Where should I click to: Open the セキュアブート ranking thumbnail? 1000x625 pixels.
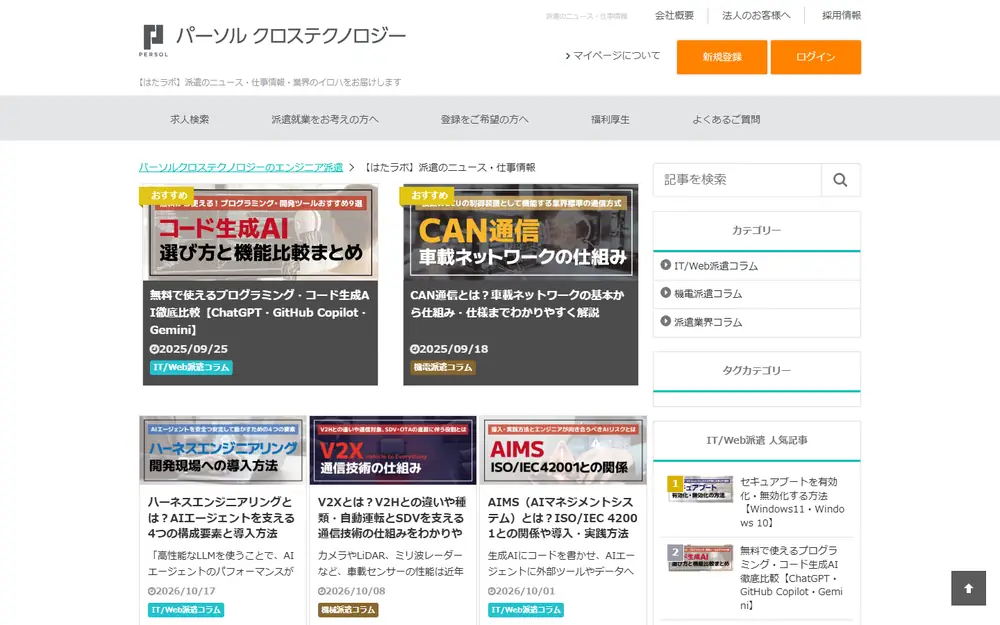(700, 489)
